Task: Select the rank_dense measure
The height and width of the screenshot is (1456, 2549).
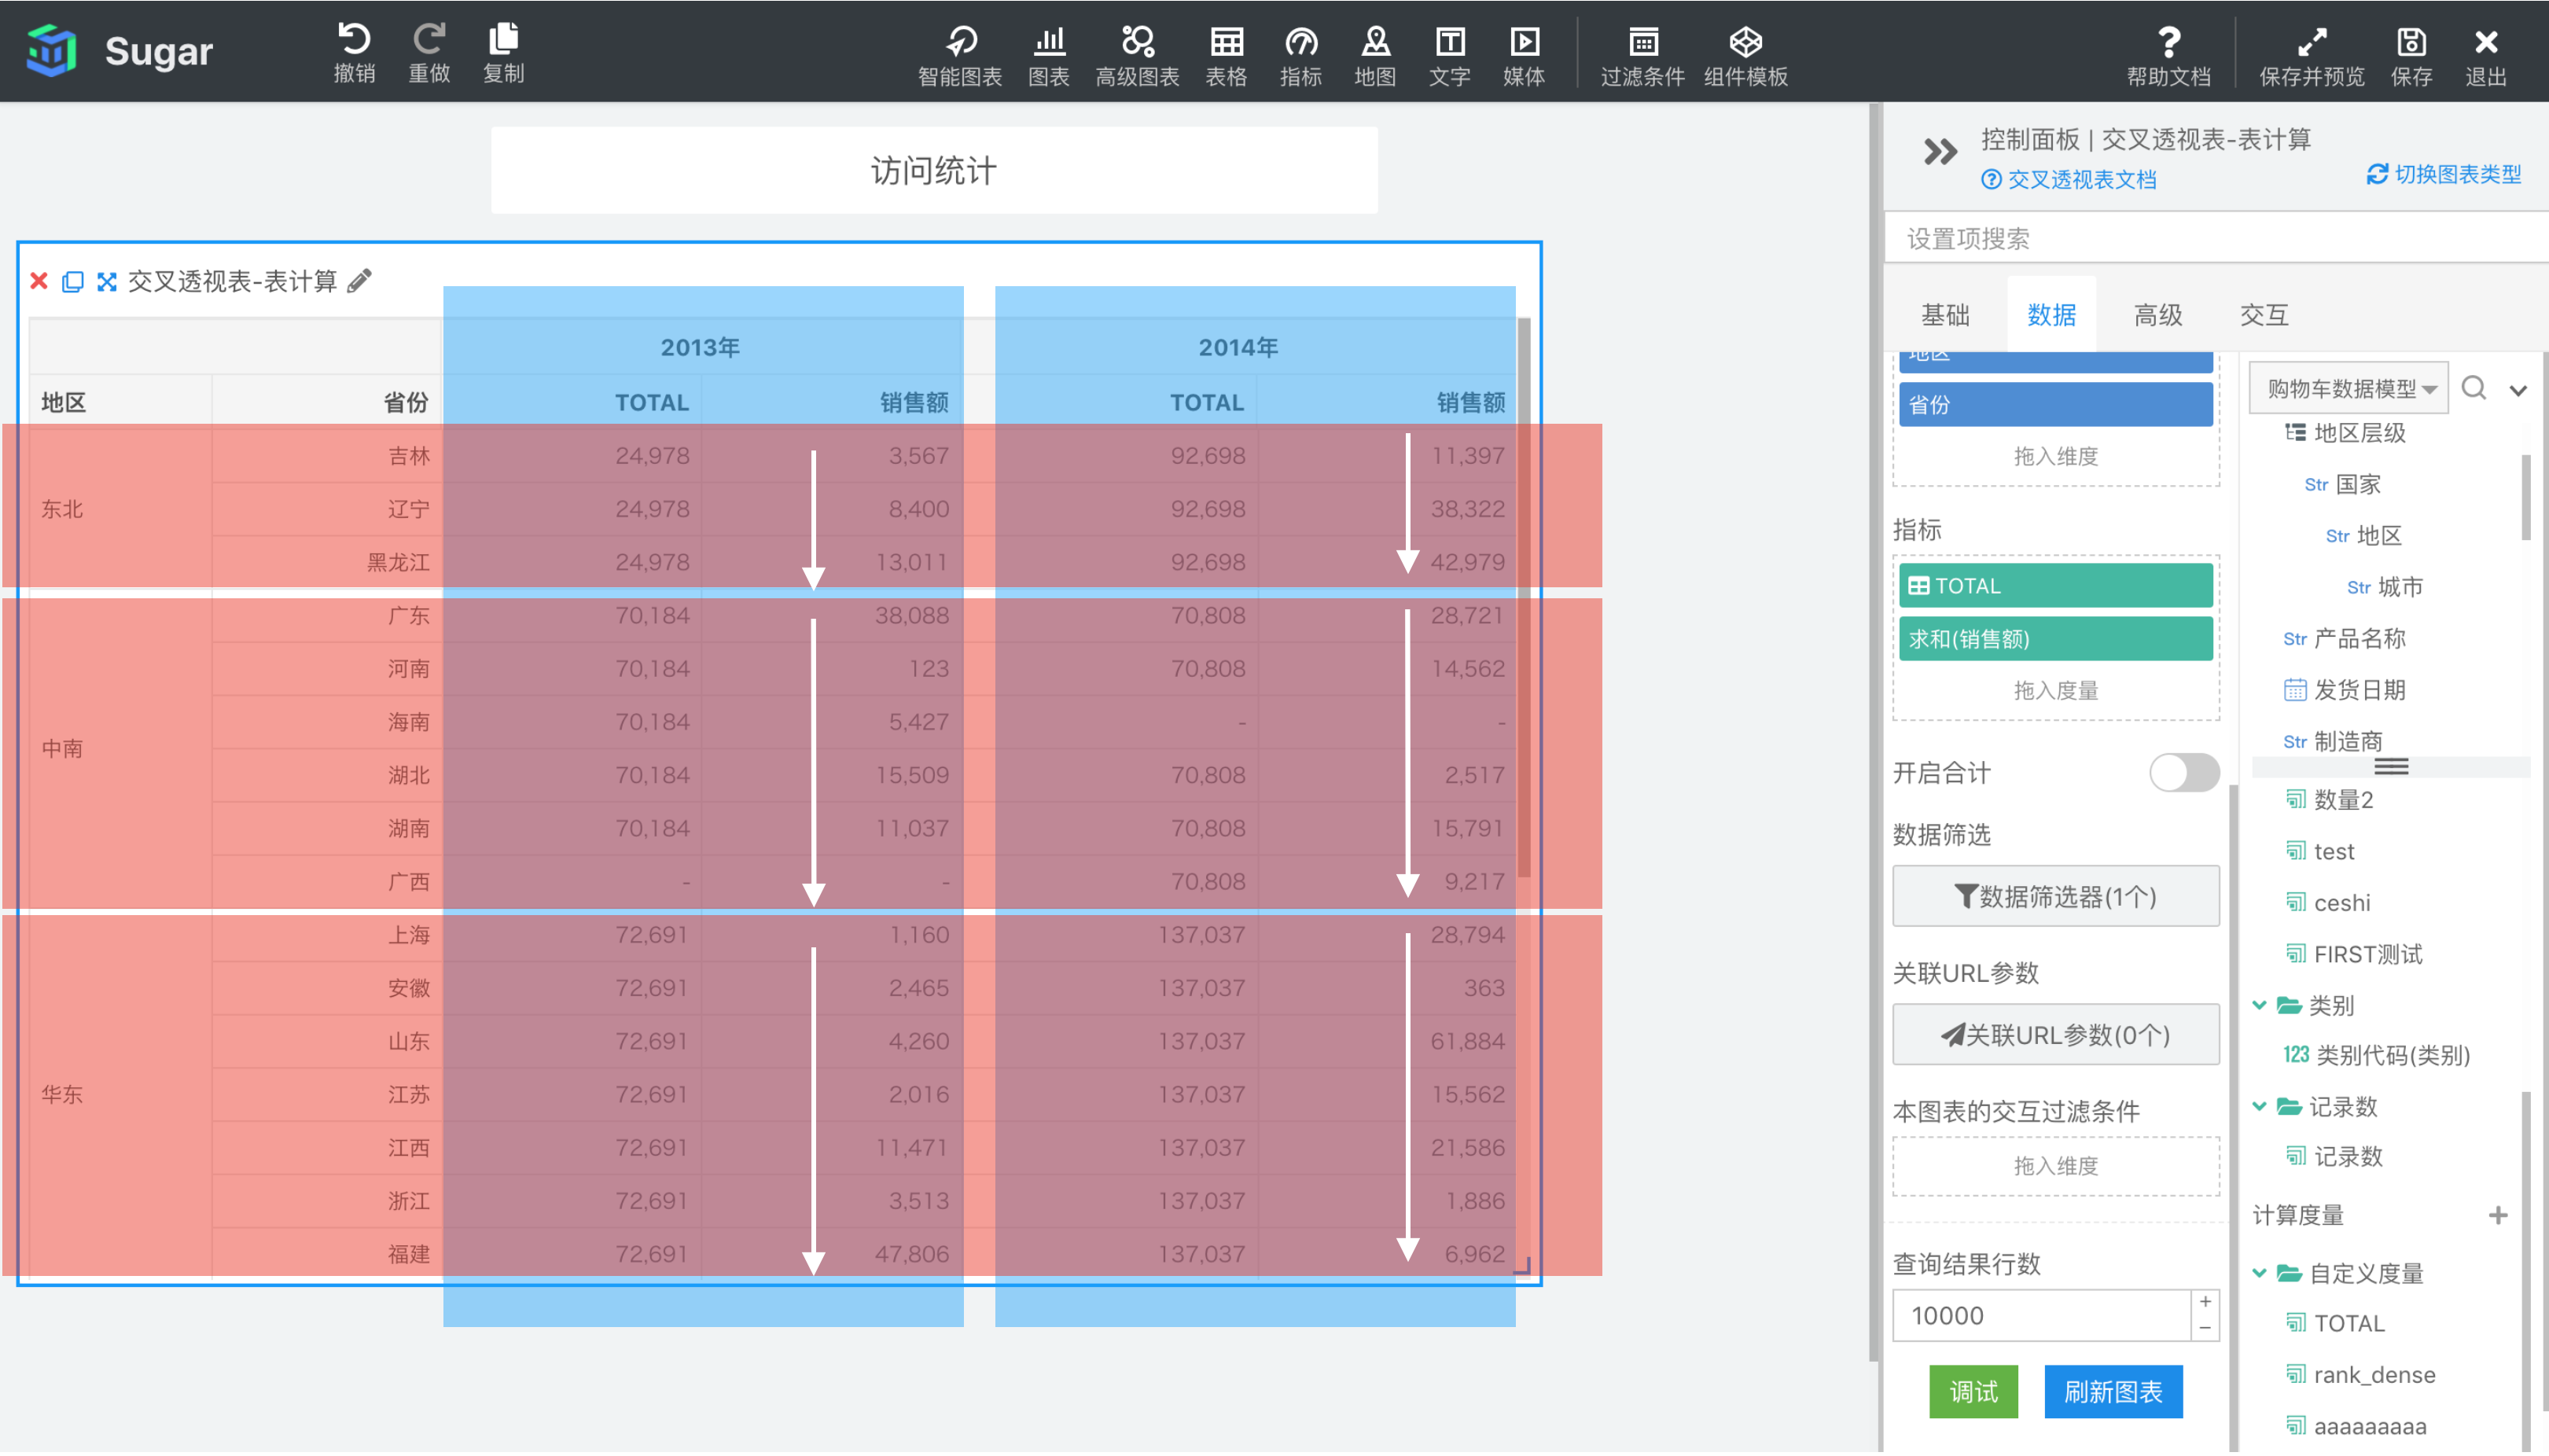Action: pyautogui.click(x=2361, y=1375)
